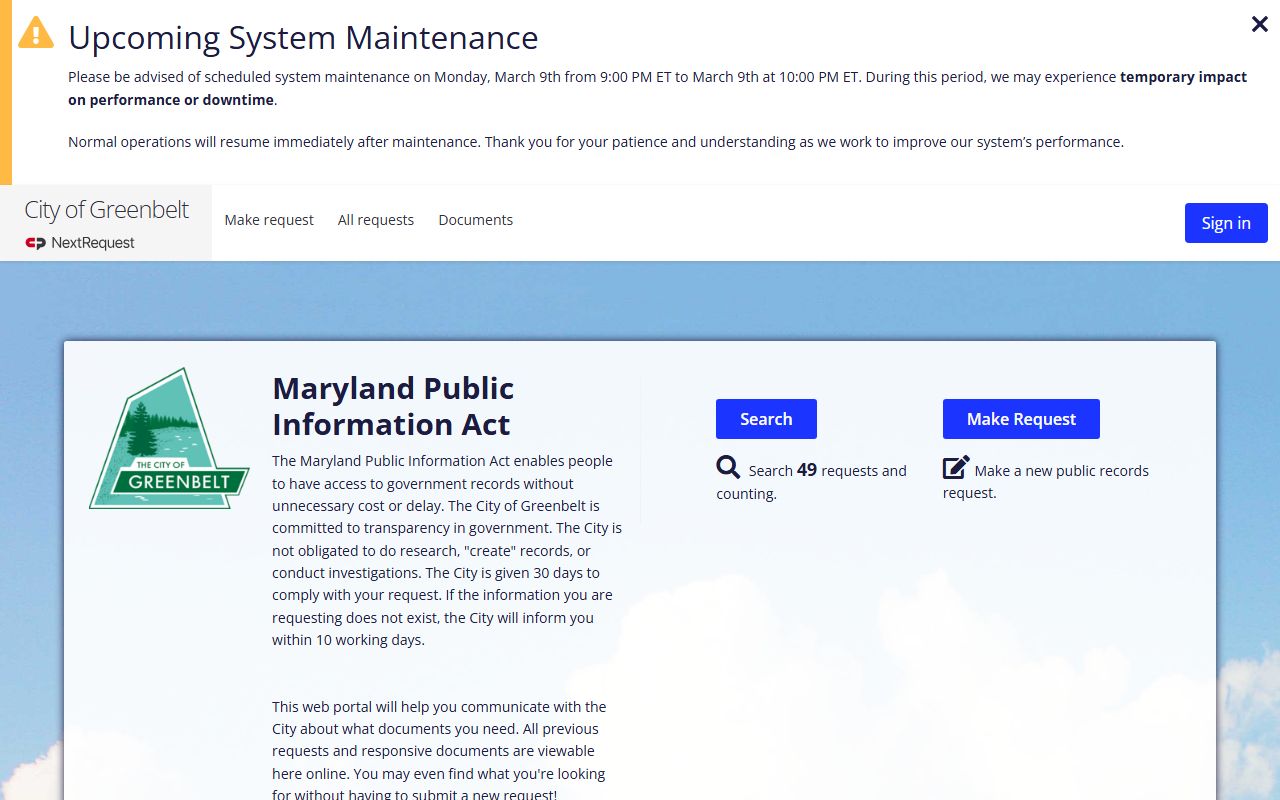Viewport: 1280px width, 800px height.
Task: Click the blue Make Request button
Action: [1021, 419]
